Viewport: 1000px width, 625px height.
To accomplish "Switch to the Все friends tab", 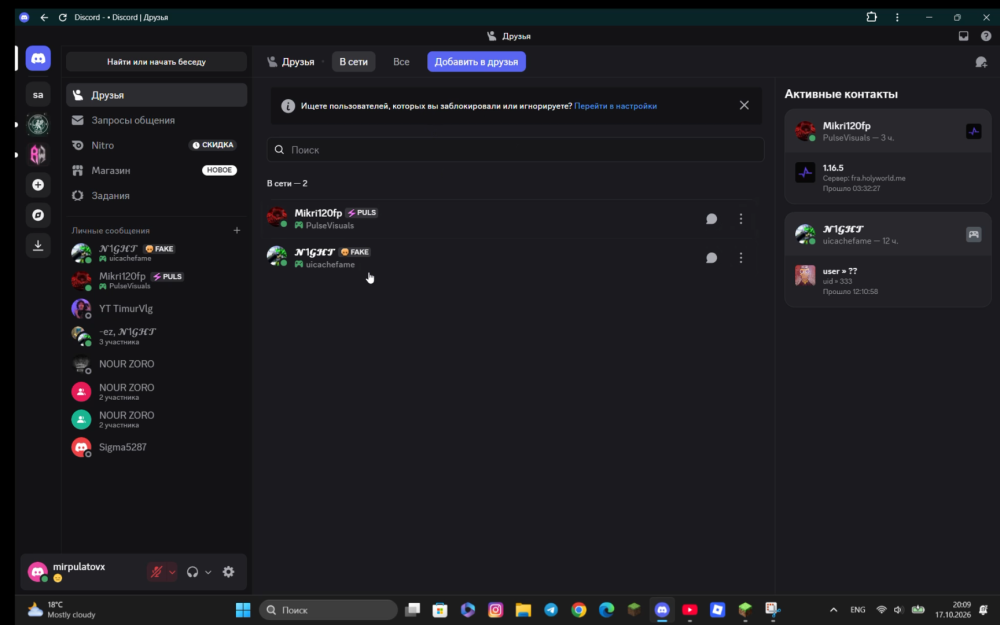I will pos(401,62).
